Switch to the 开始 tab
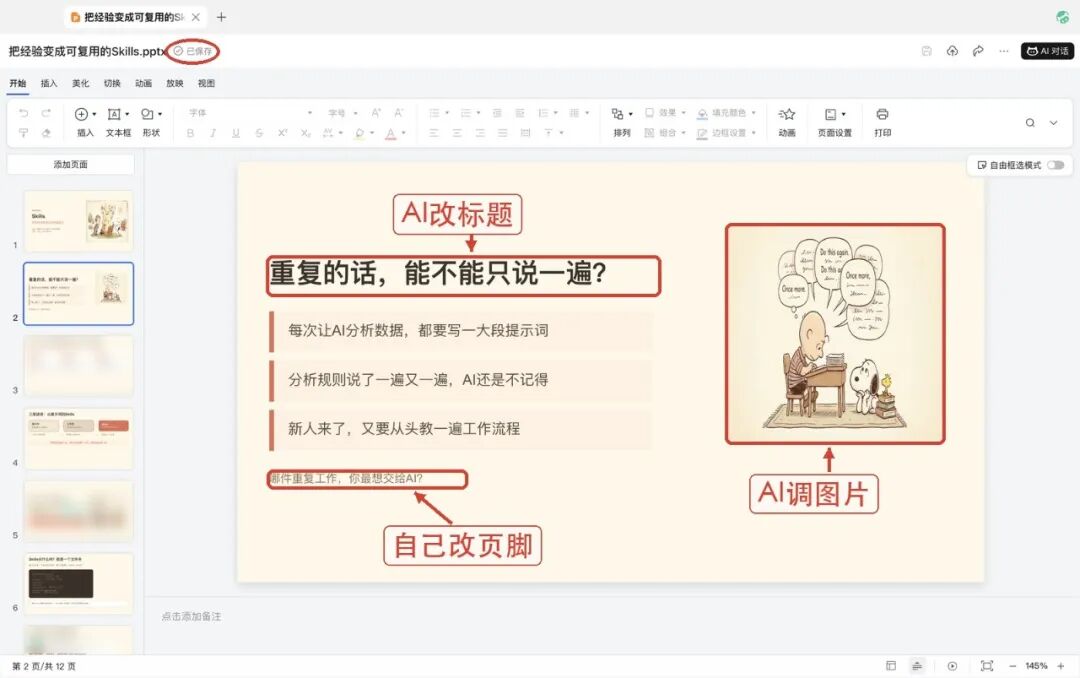Image resolution: width=1080 pixels, height=678 pixels. 17,83
